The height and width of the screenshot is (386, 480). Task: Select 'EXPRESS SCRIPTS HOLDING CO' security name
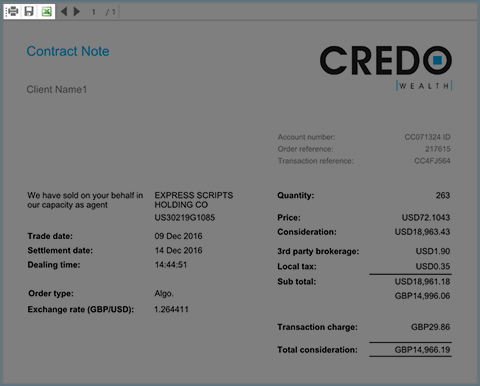pyautogui.click(x=194, y=200)
